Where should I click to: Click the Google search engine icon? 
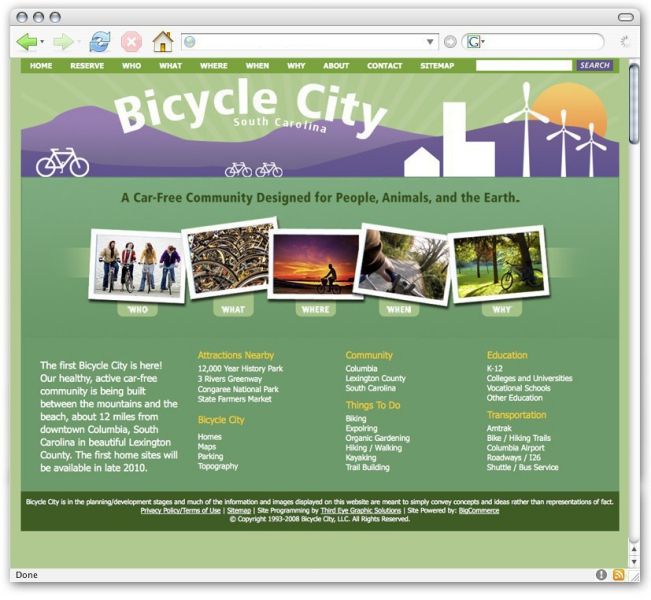473,42
